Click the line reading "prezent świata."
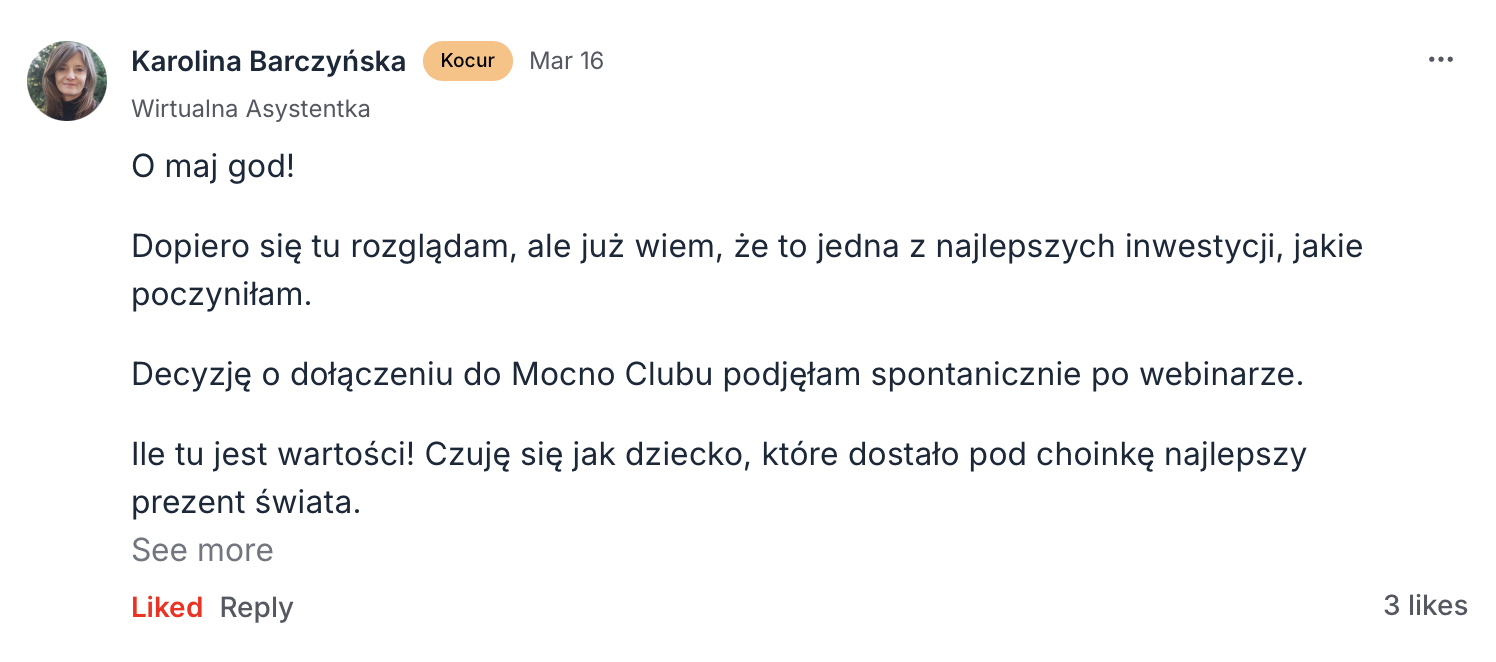The height and width of the screenshot is (662, 1496). pyautogui.click(x=245, y=503)
